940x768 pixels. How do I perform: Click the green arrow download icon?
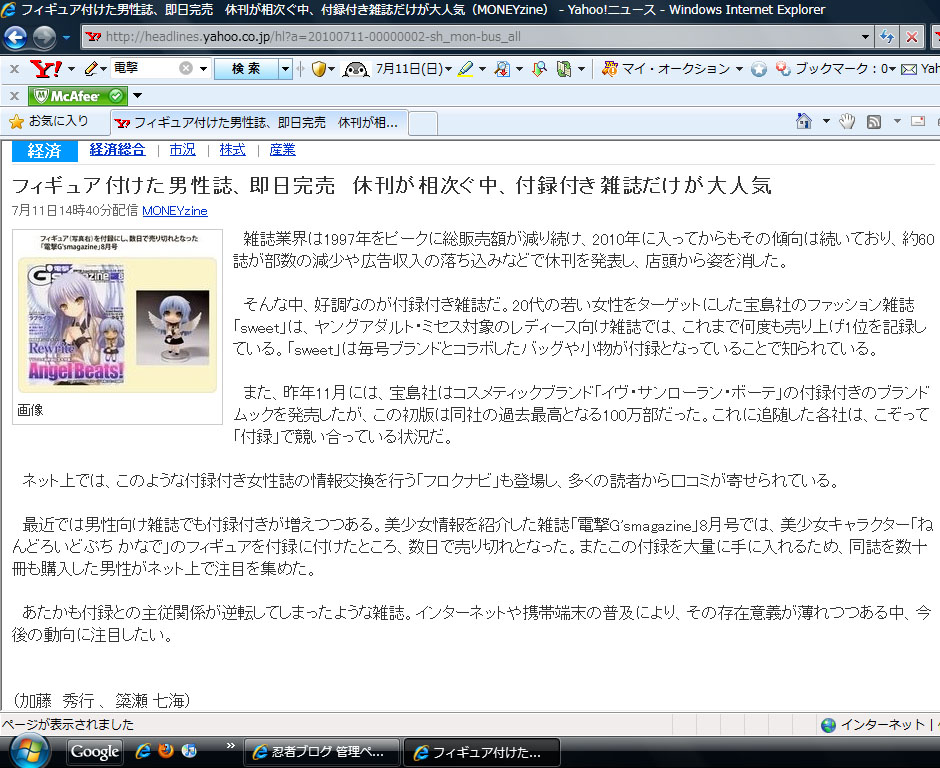[x=539, y=70]
